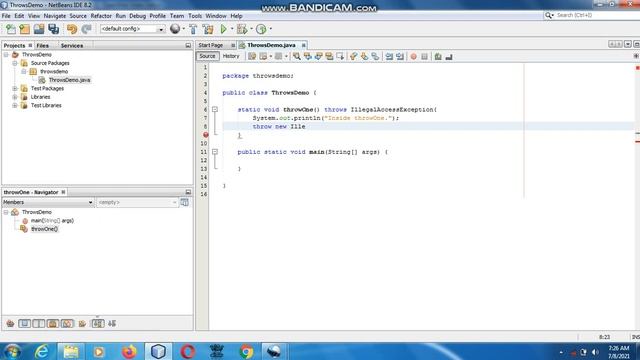Open the Members dropdown in Navigator
Screen dimensions: 640x360
48,202
